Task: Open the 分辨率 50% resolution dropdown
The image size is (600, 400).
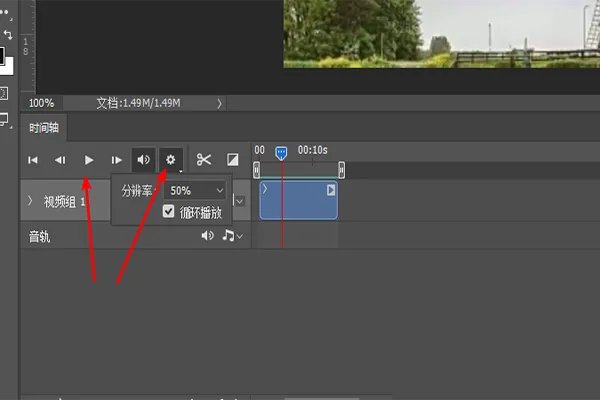Action: (196, 190)
